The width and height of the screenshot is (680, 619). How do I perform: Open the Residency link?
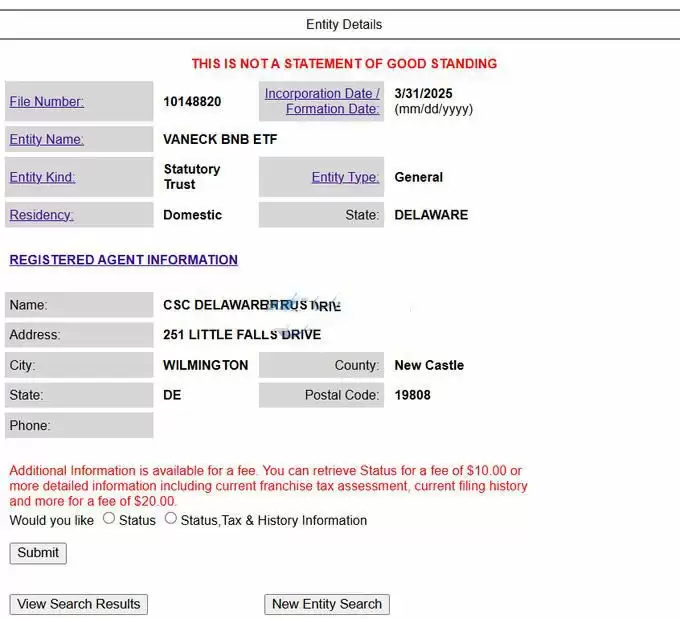pyautogui.click(x=41, y=215)
